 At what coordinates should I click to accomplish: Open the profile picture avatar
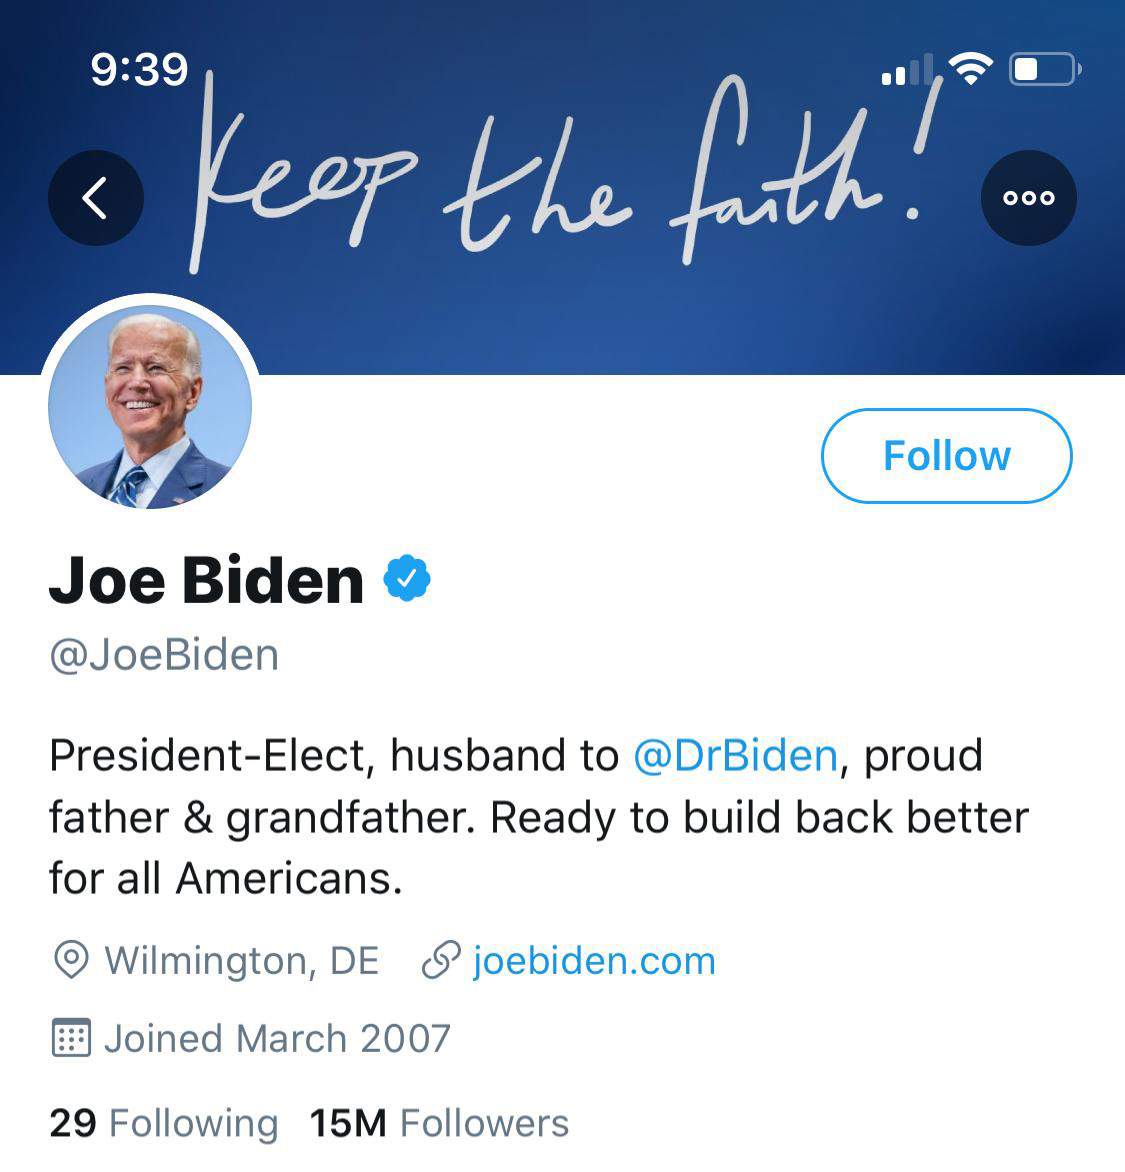click(x=150, y=407)
